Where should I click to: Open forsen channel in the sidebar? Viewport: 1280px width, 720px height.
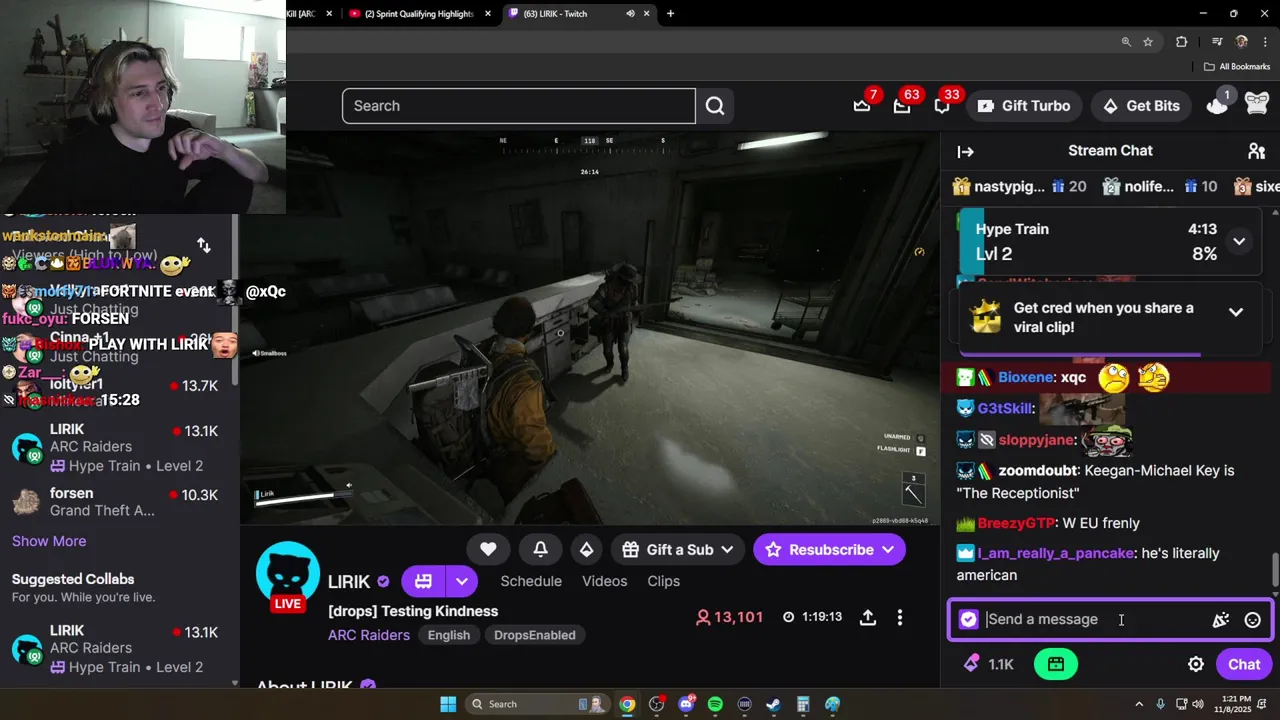(x=120, y=502)
